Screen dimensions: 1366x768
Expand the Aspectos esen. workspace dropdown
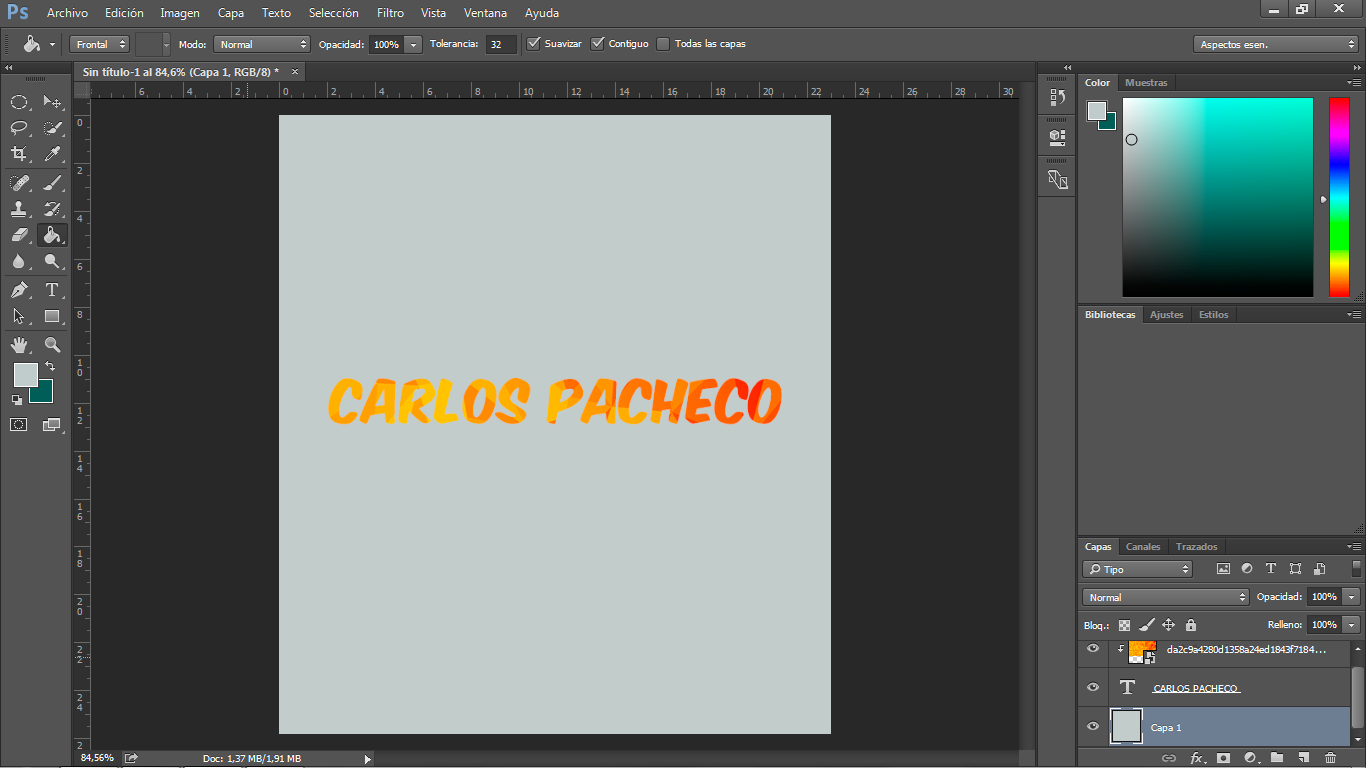coord(1276,44)
